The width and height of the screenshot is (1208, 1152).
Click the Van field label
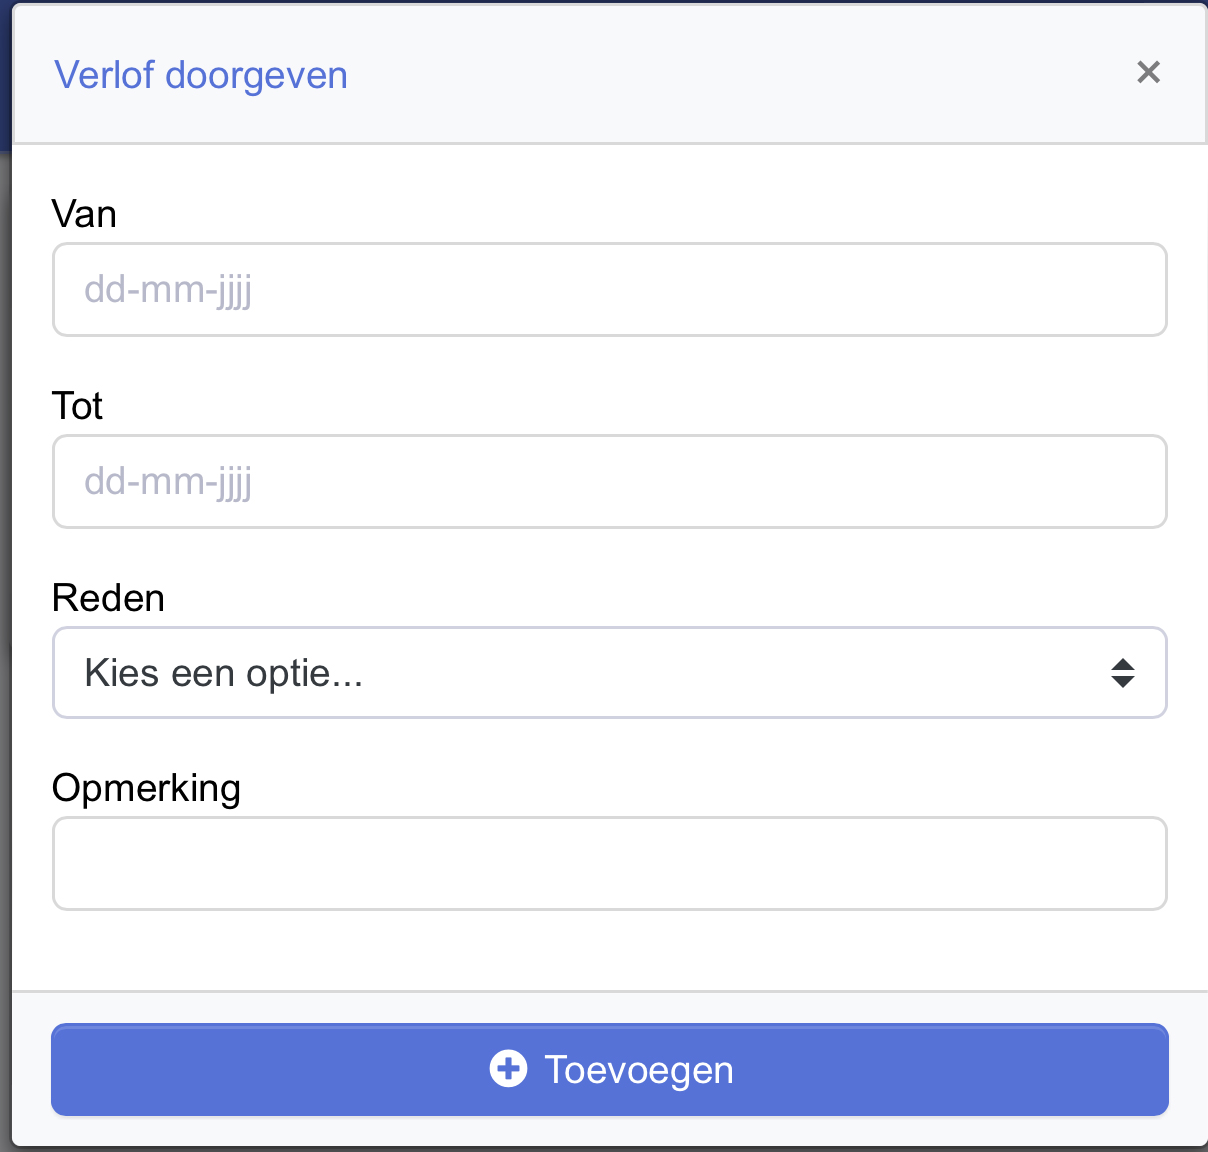point(84,214)
